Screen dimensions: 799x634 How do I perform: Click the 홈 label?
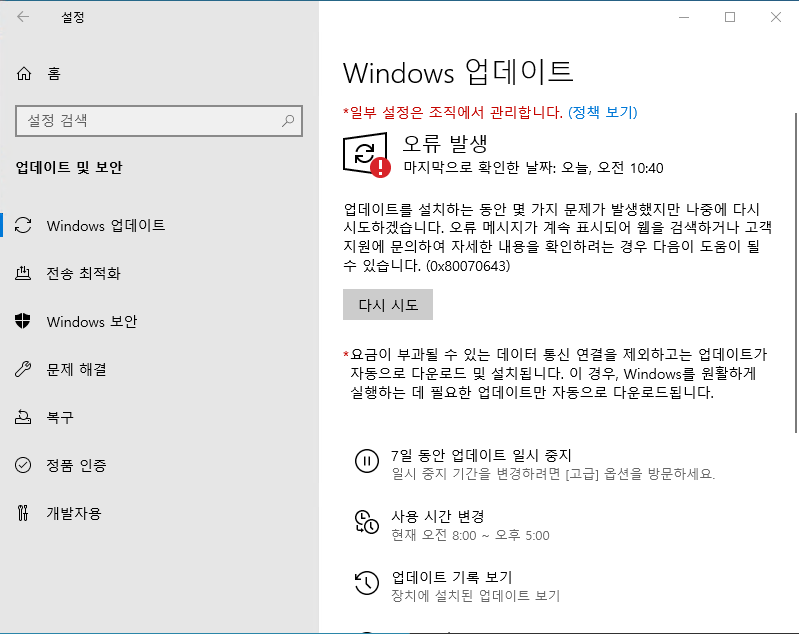click(x=54, y=73)
